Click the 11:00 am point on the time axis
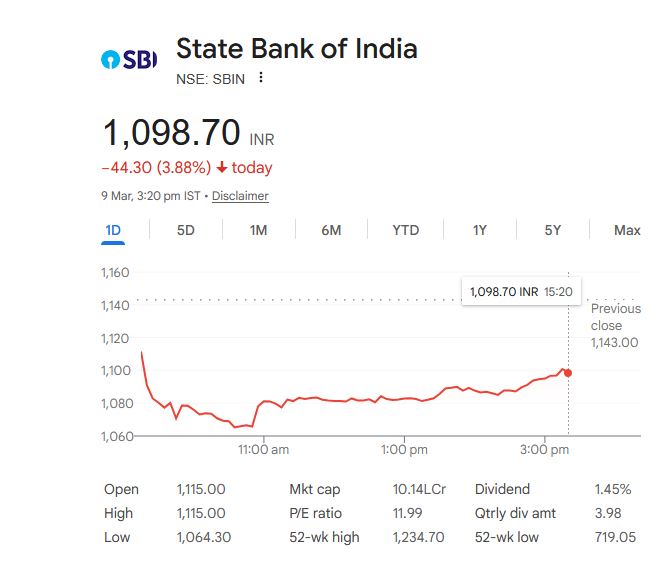The height and width of the screenshot is (583, 656). (x=264, y=451)
